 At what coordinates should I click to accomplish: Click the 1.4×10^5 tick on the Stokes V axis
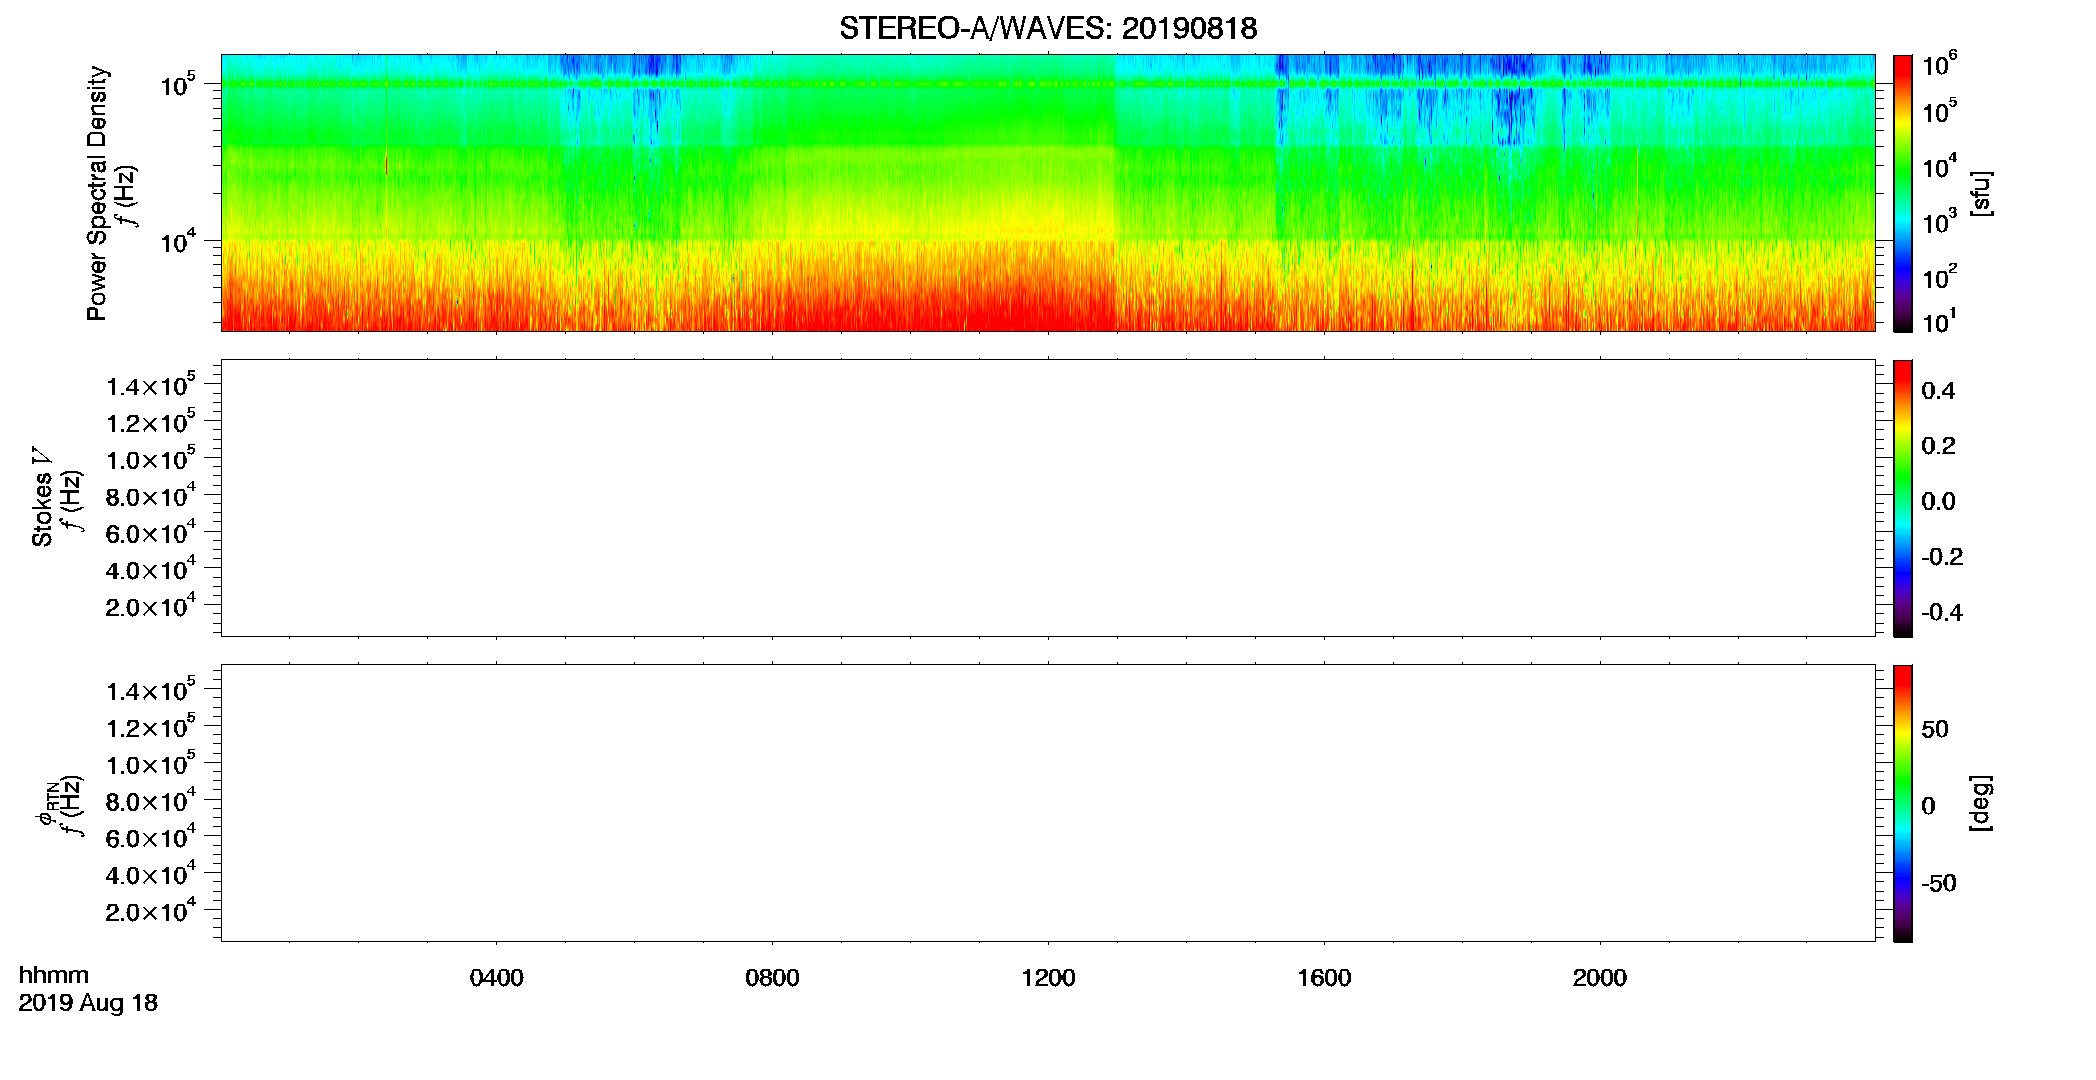coord(150,385)
